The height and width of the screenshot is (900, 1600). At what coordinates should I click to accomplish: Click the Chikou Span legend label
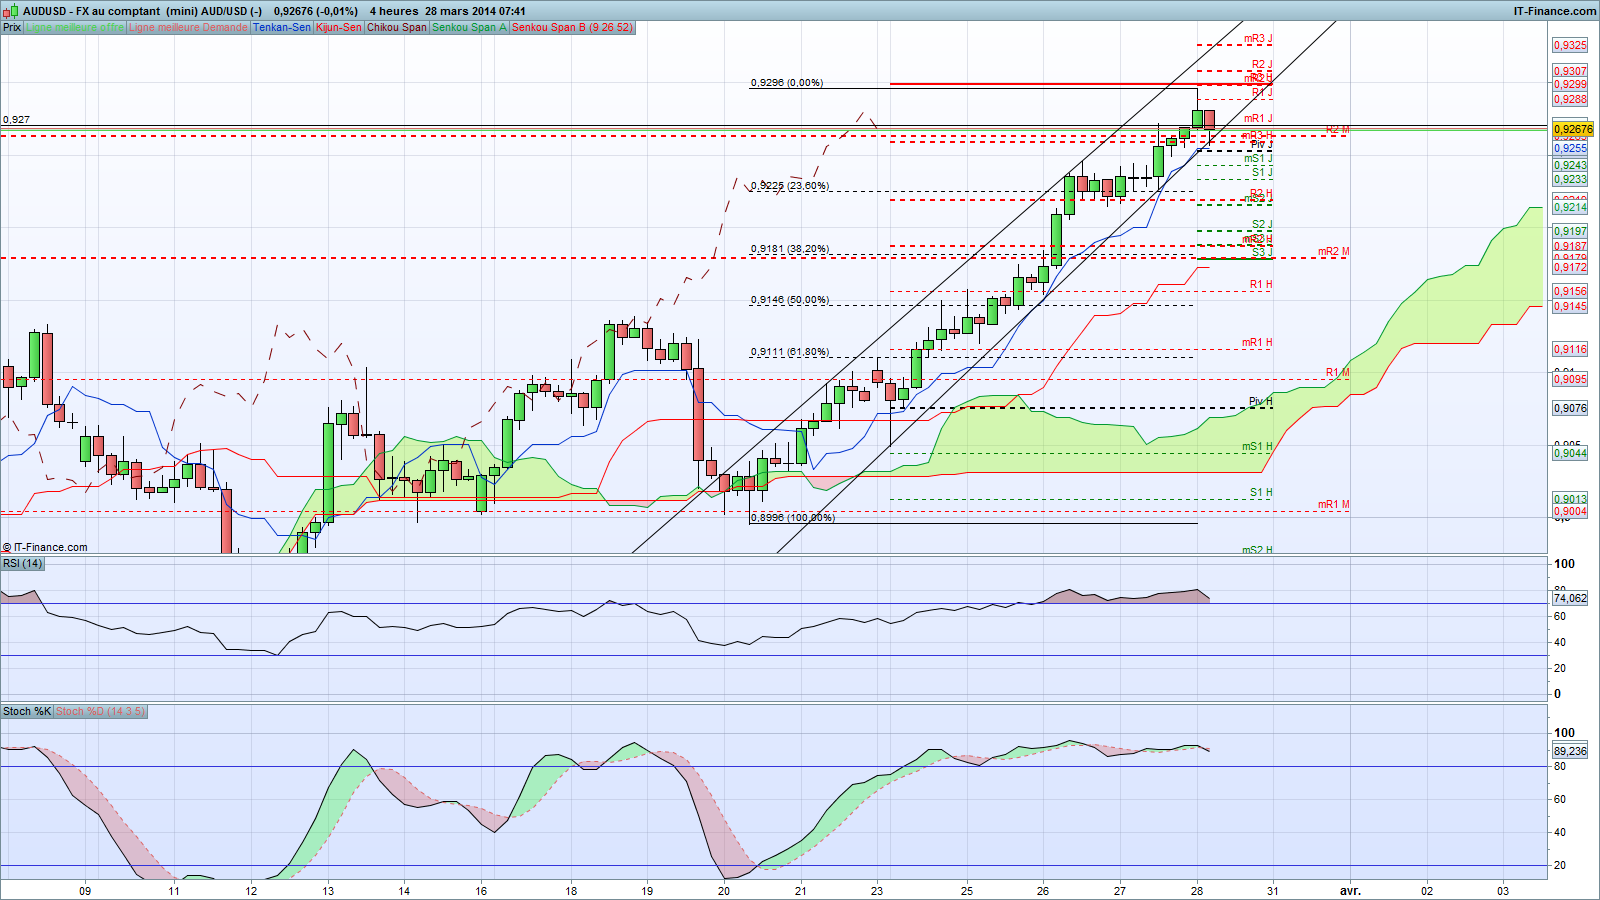tap(397, 27)
